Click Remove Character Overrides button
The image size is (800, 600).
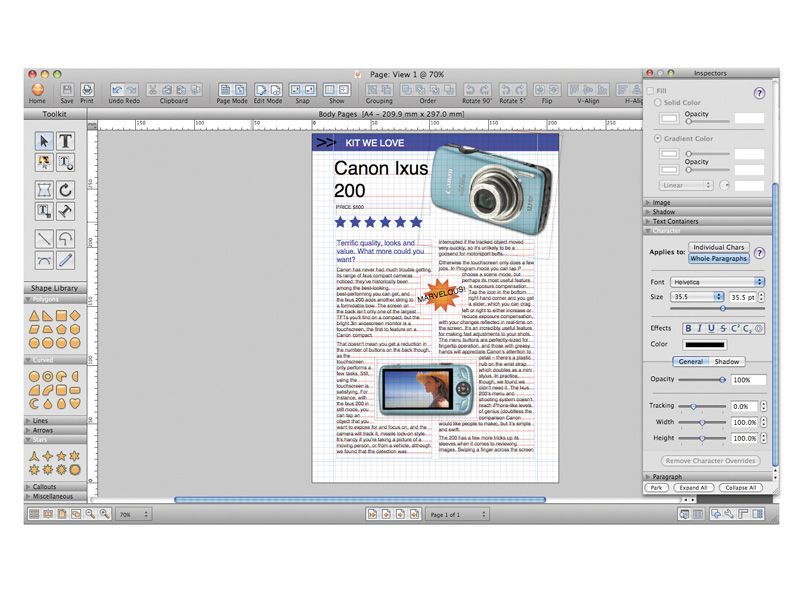point(710,461)
